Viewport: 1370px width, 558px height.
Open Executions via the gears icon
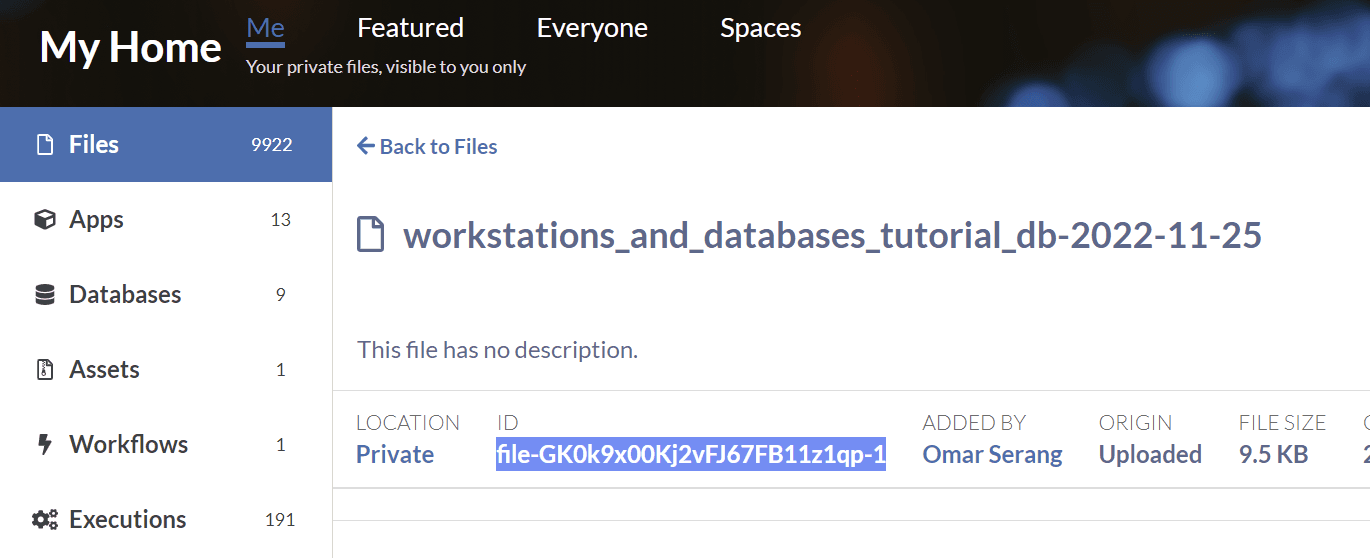pos(44,520)
